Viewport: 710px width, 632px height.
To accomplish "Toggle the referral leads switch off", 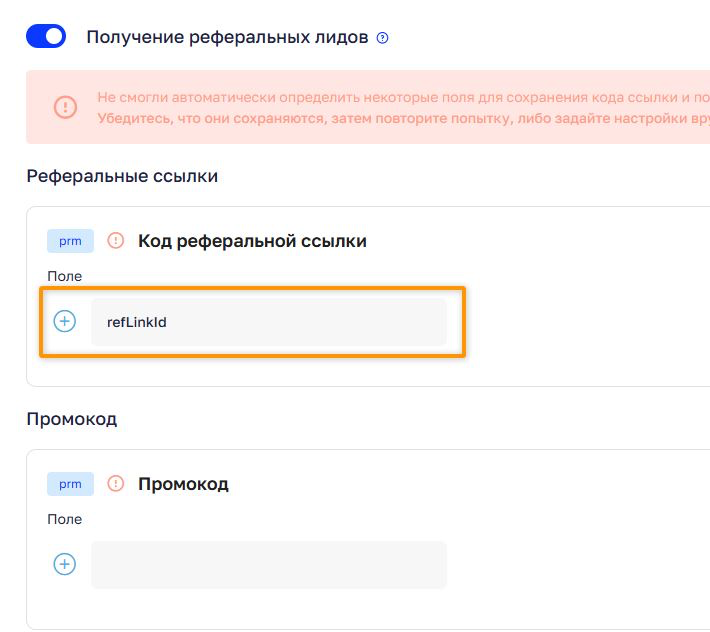I will click(45, 37).
